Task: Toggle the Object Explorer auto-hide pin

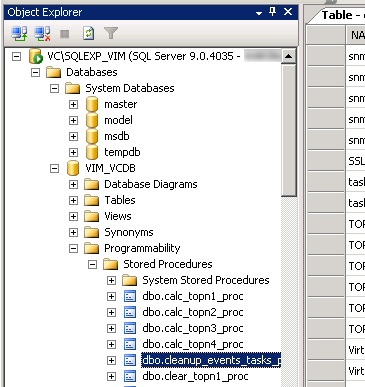Action: 273,12
